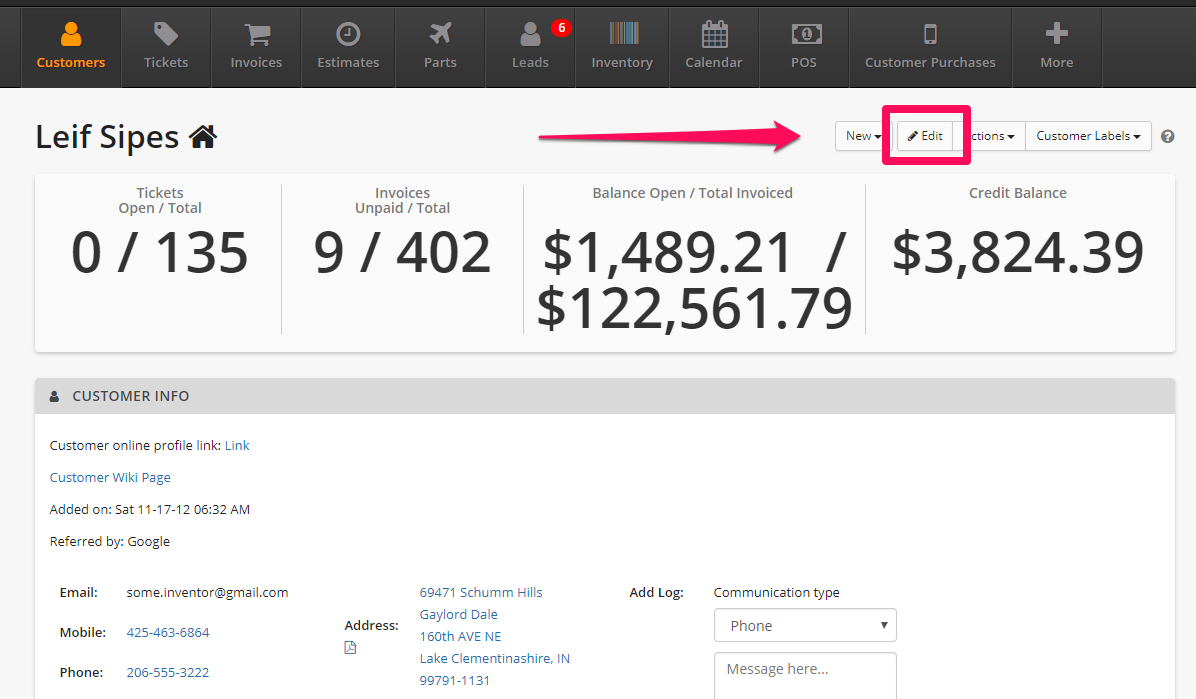1196x699 pixels.
Task: Click the 160th AVE NE address line
Action: pyautogui.click(x=460, y=636)
